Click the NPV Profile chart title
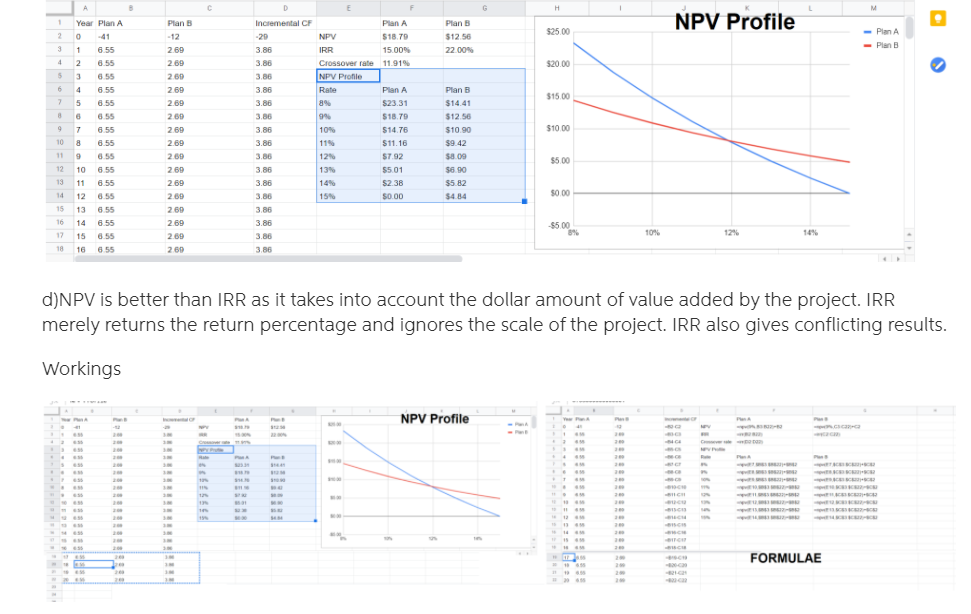The width and height of the screenshot is (971, 614). click(x=734, y=21)
